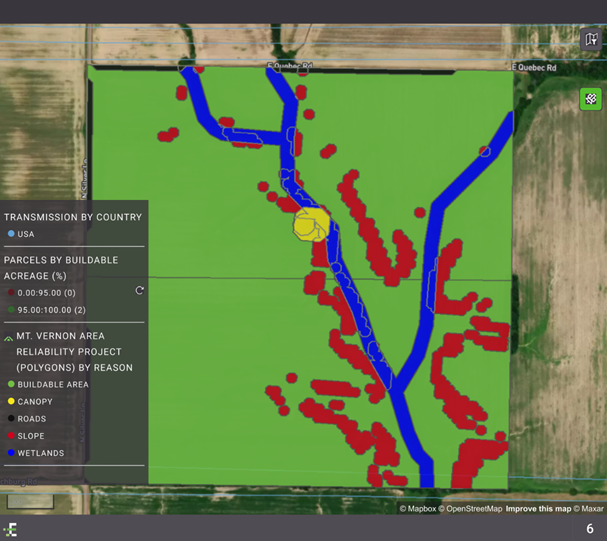Open the Maxar attribution link
The width and height of the screenshot is (607, 541).
click(x=588, y=508)
